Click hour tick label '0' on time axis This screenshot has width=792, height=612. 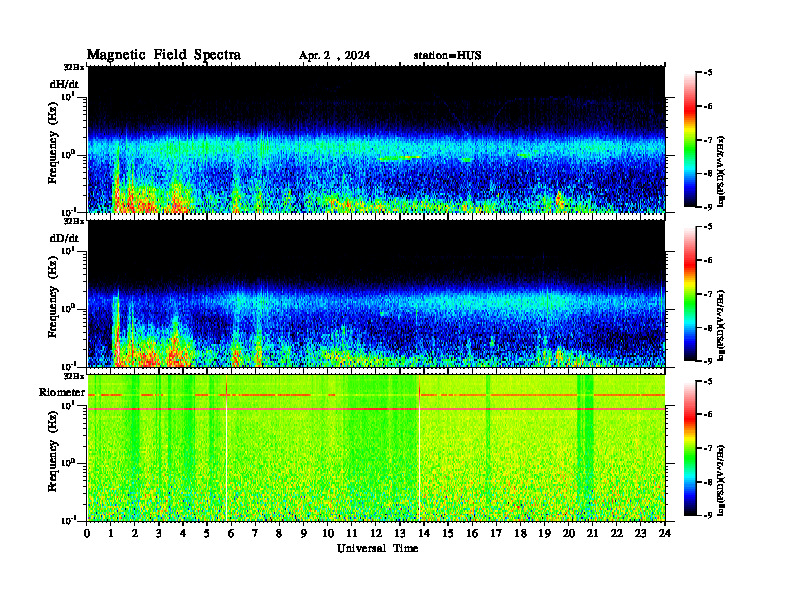87,533
